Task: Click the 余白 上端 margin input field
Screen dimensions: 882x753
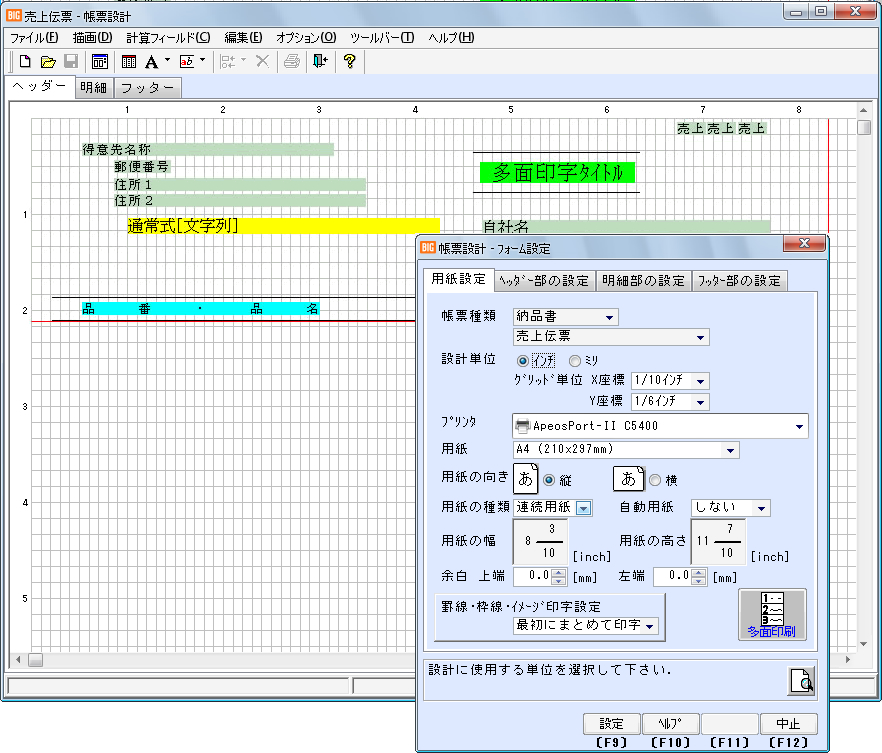Action: click(532, 576)
